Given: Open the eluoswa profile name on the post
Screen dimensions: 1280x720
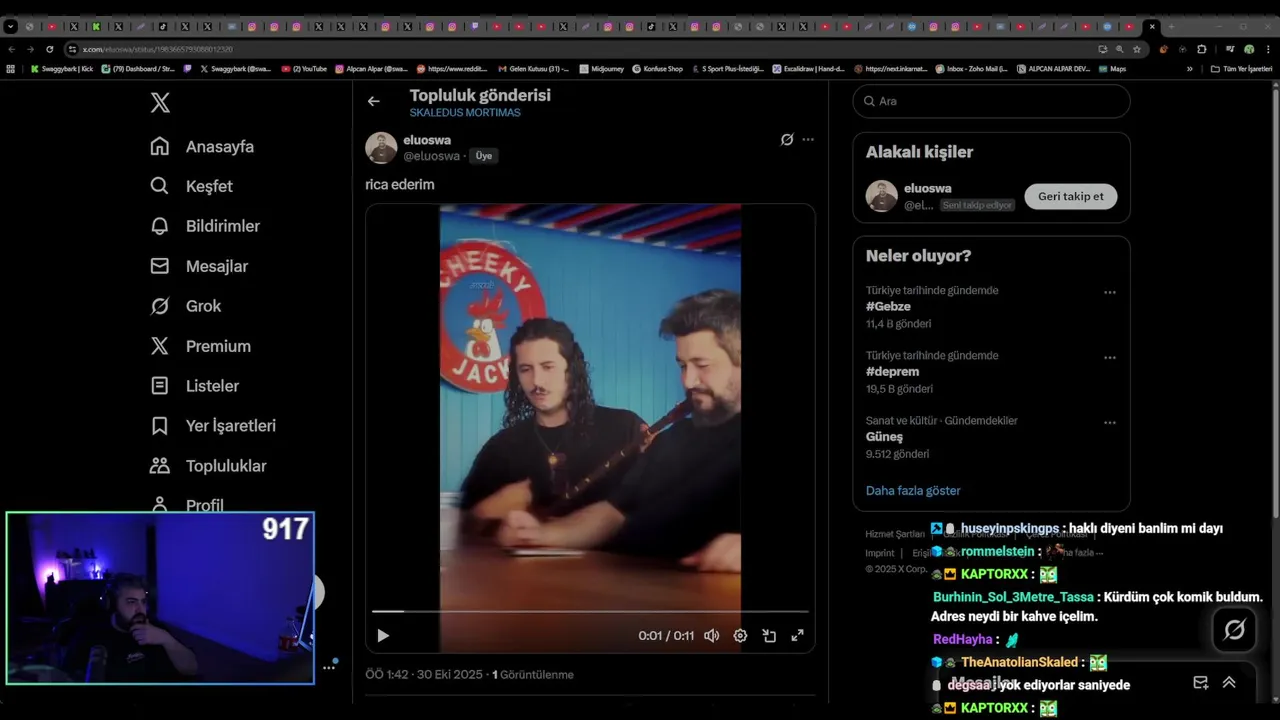Looking at the screenshot, I should point(427,140).
